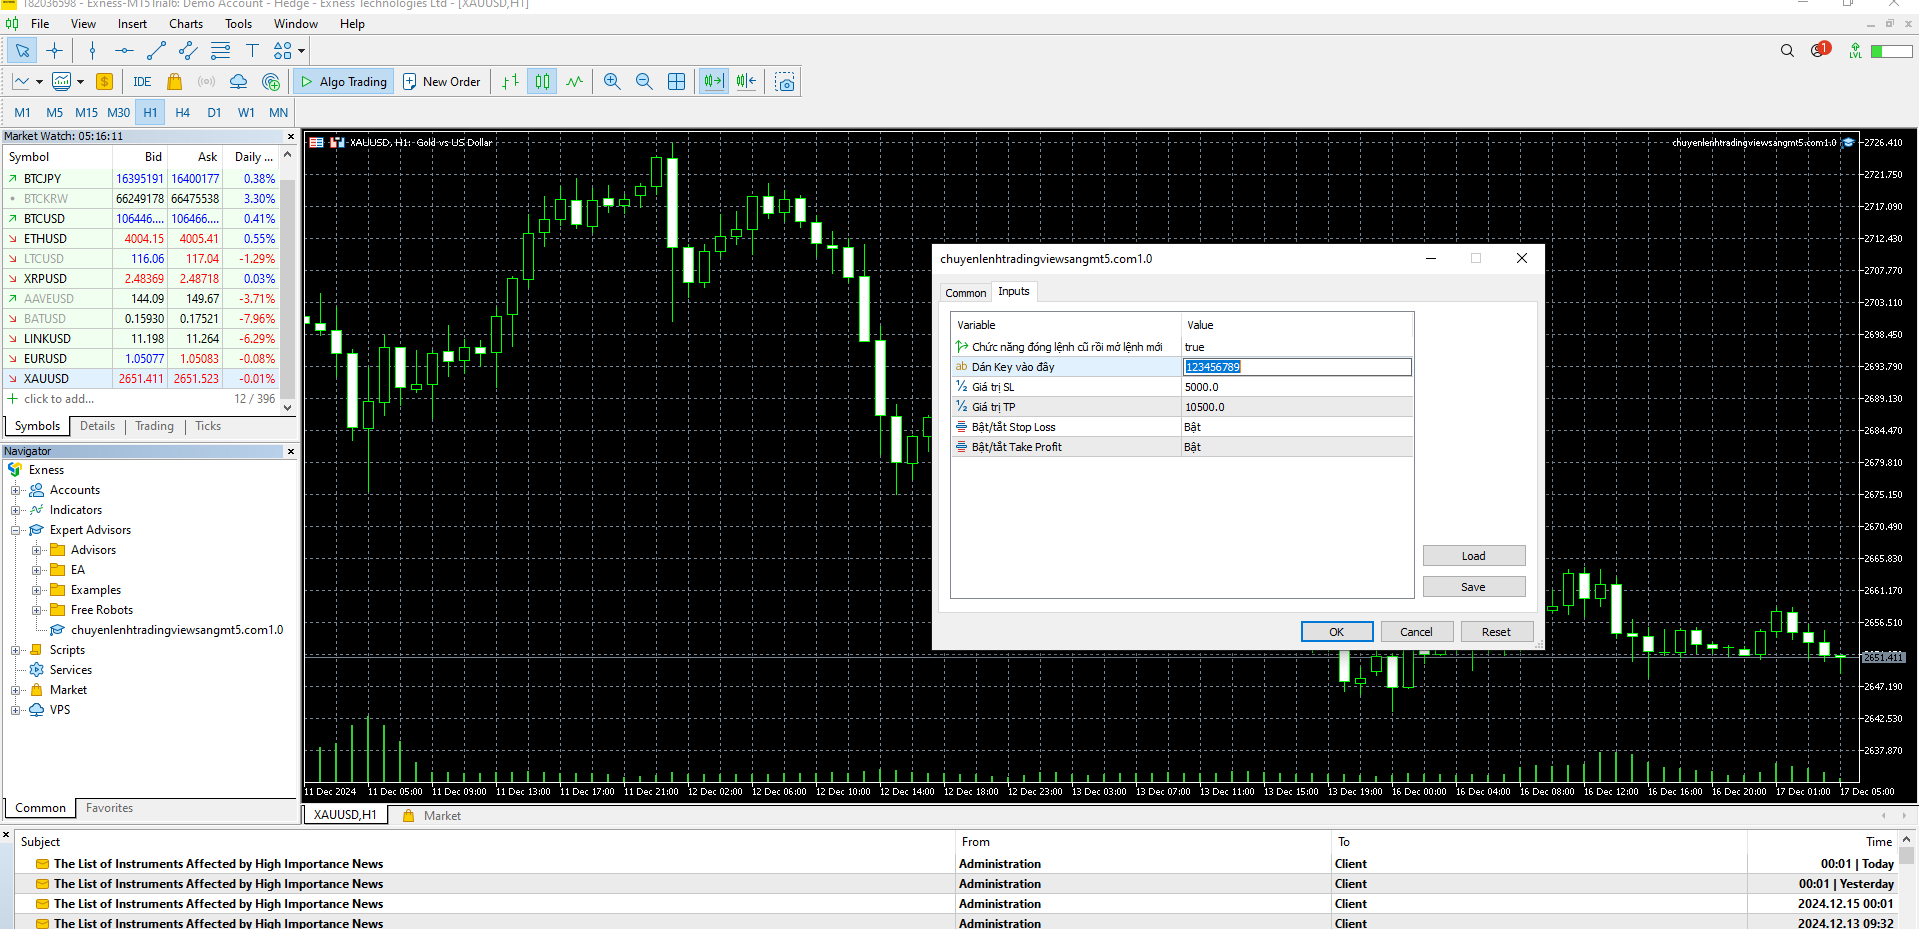Click the Load button
This screenshot has height=944, width=1920.
(1473, 556)
